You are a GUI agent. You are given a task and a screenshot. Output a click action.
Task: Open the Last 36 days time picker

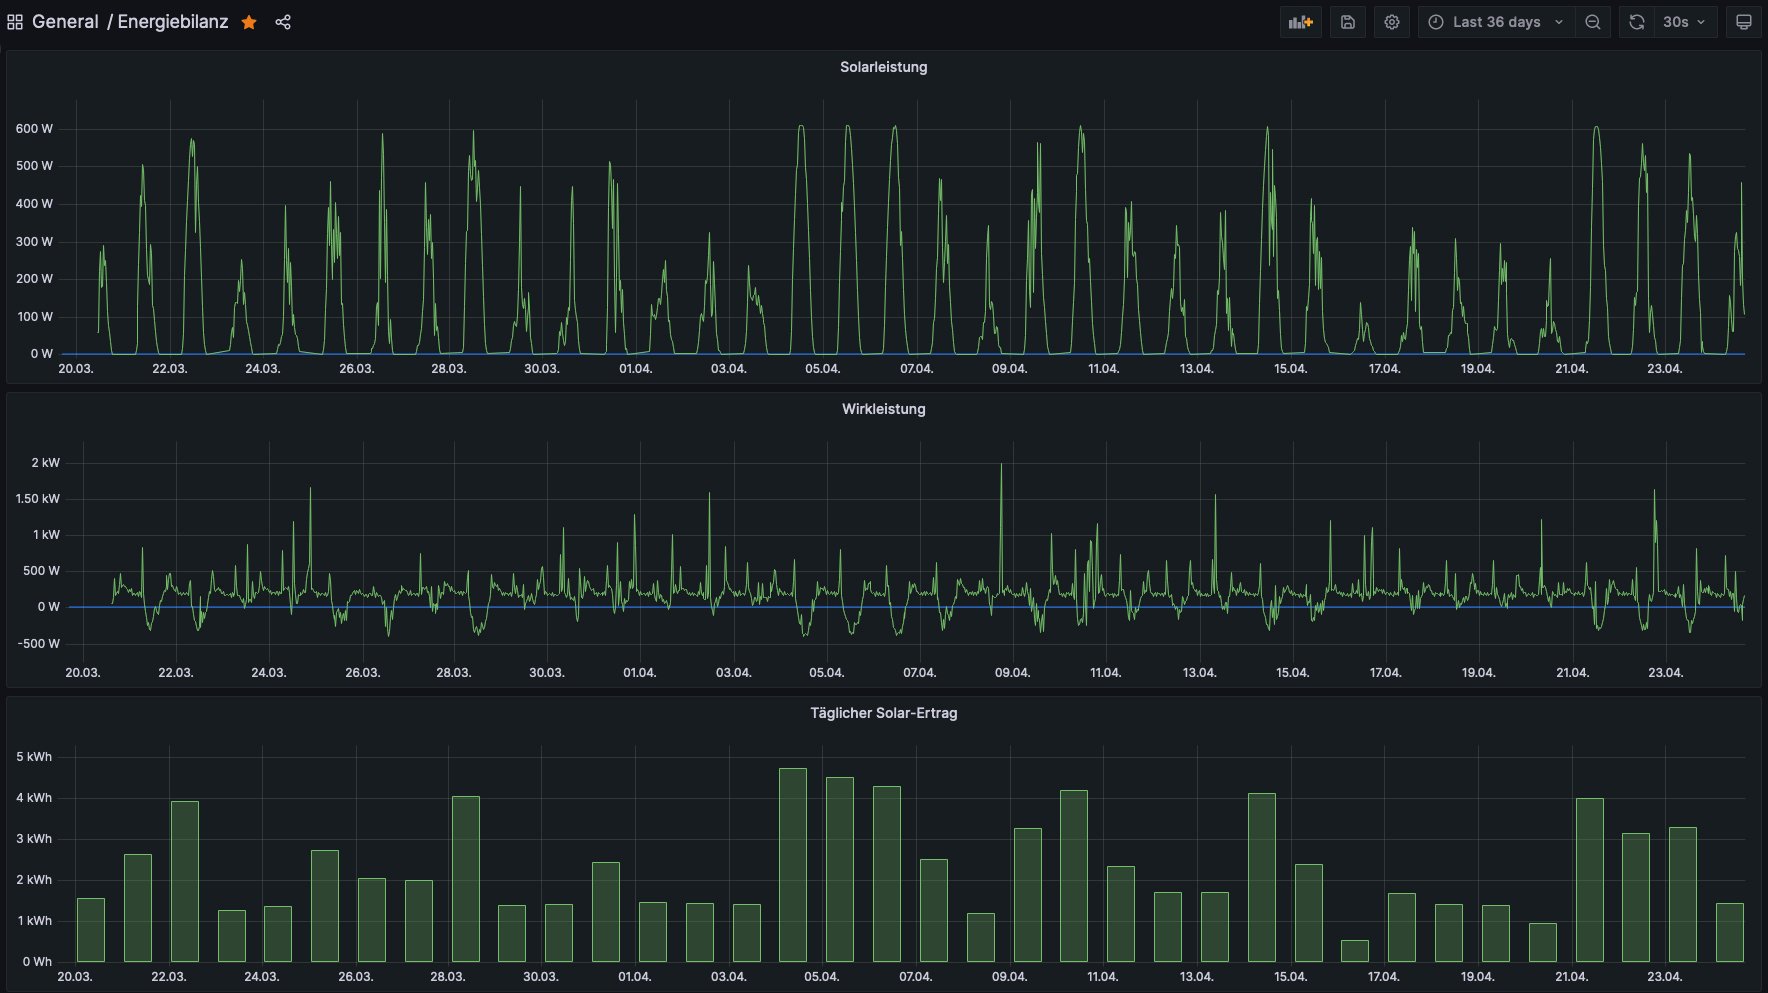coord(1496,22)
